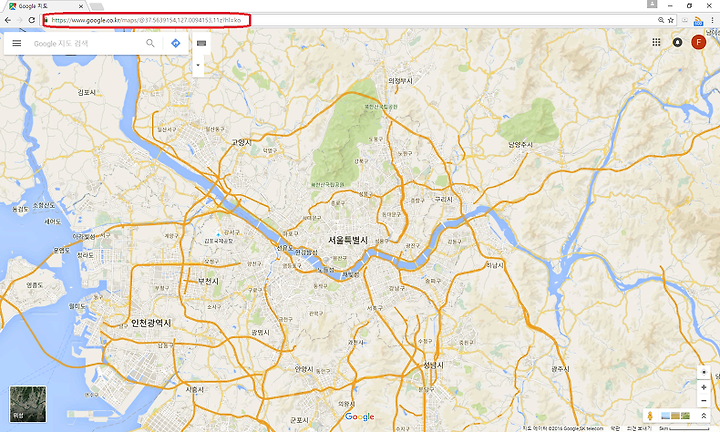Open the Chrome three-dot menu
The image size is (720, 432).
pyautogui.click(x=713, y=20)
